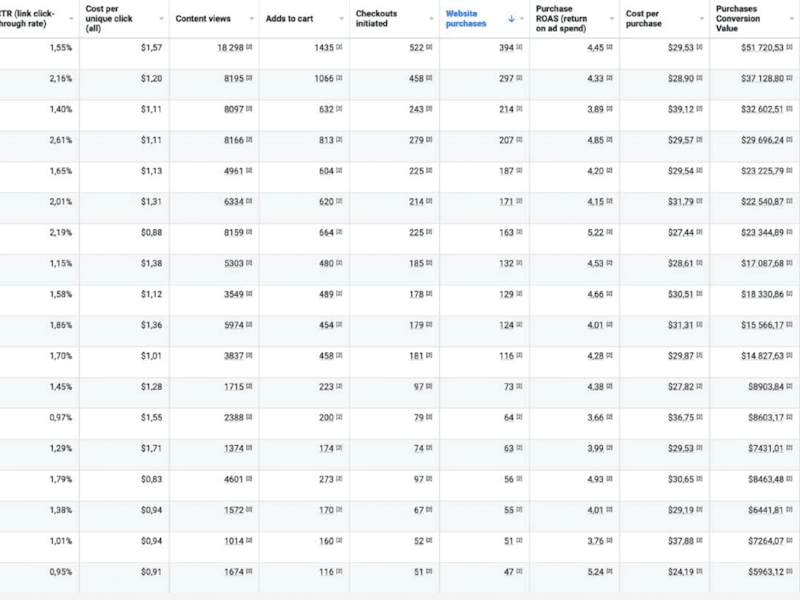The image size is (800, 600).
Task: Expand the Purchase ROAS column dropdown arrow
Action: [x=612, y=19]
